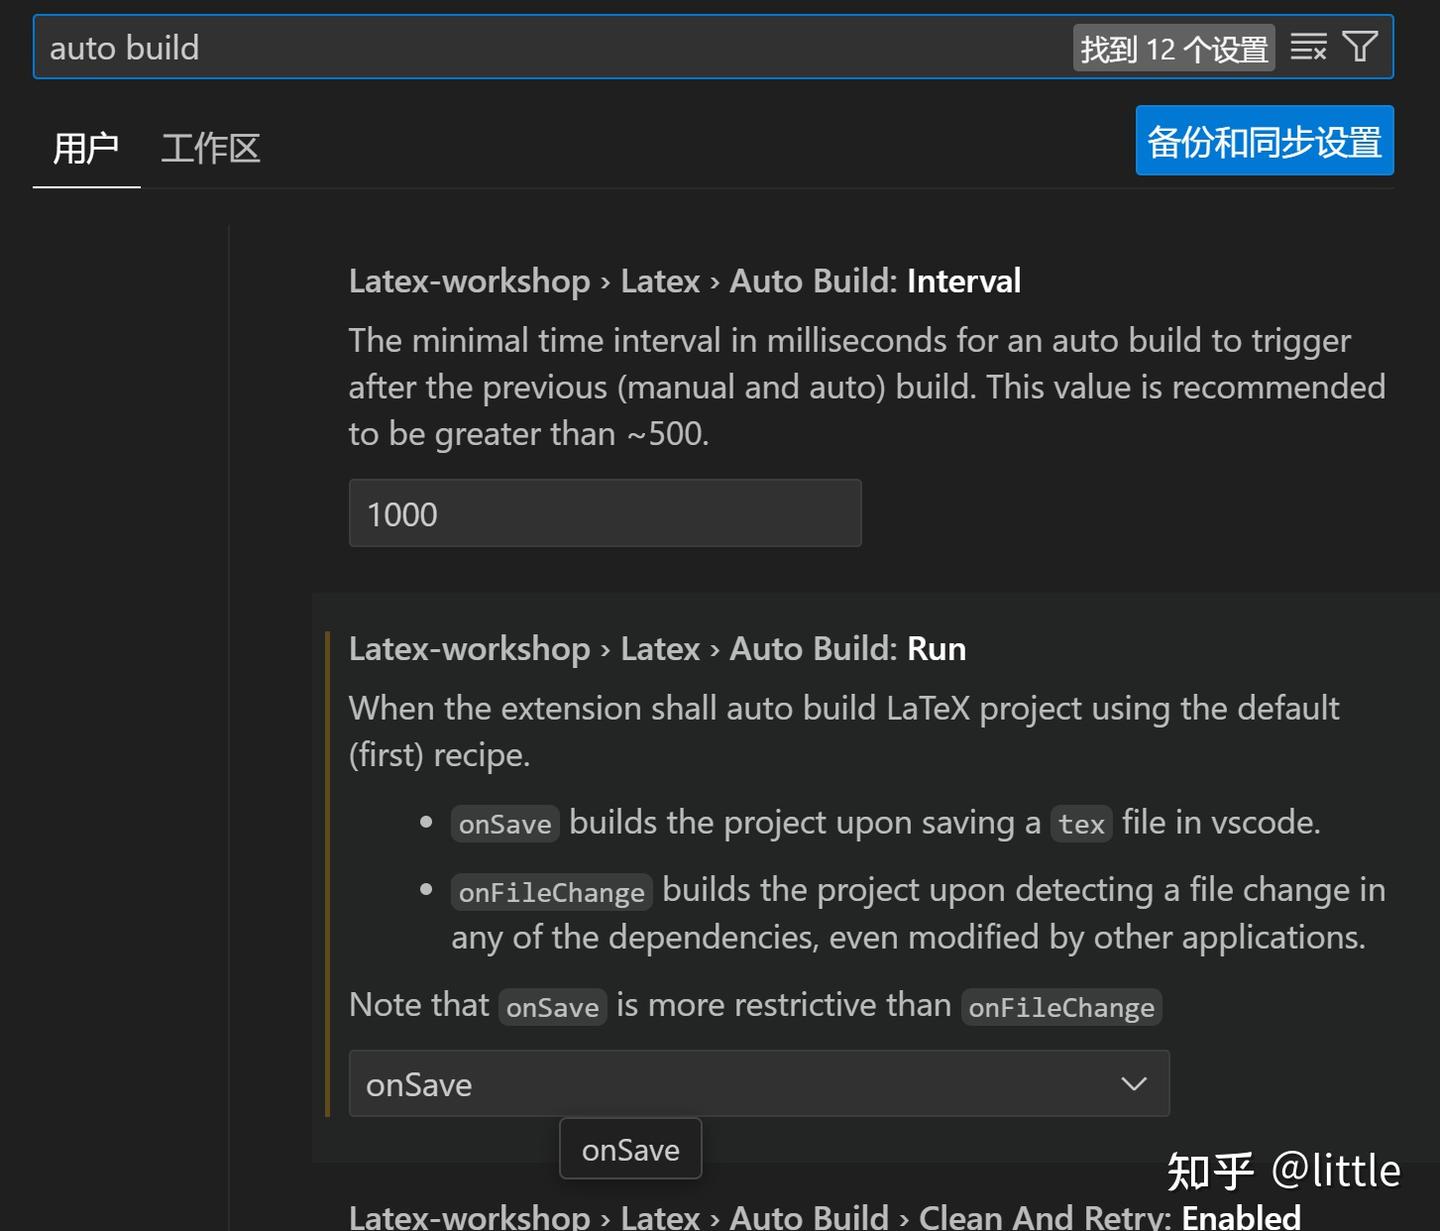Click the 备份和同步设置 button
The height and width of the screenshot is (1231, 1440).
pyautogui.click(x=1263, y=140)
